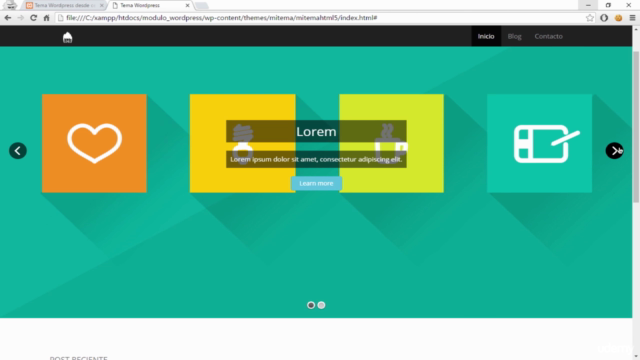Close the browser window
This screenshot has width=640, height=360.
pyautogui.click(x=629, y=5)
